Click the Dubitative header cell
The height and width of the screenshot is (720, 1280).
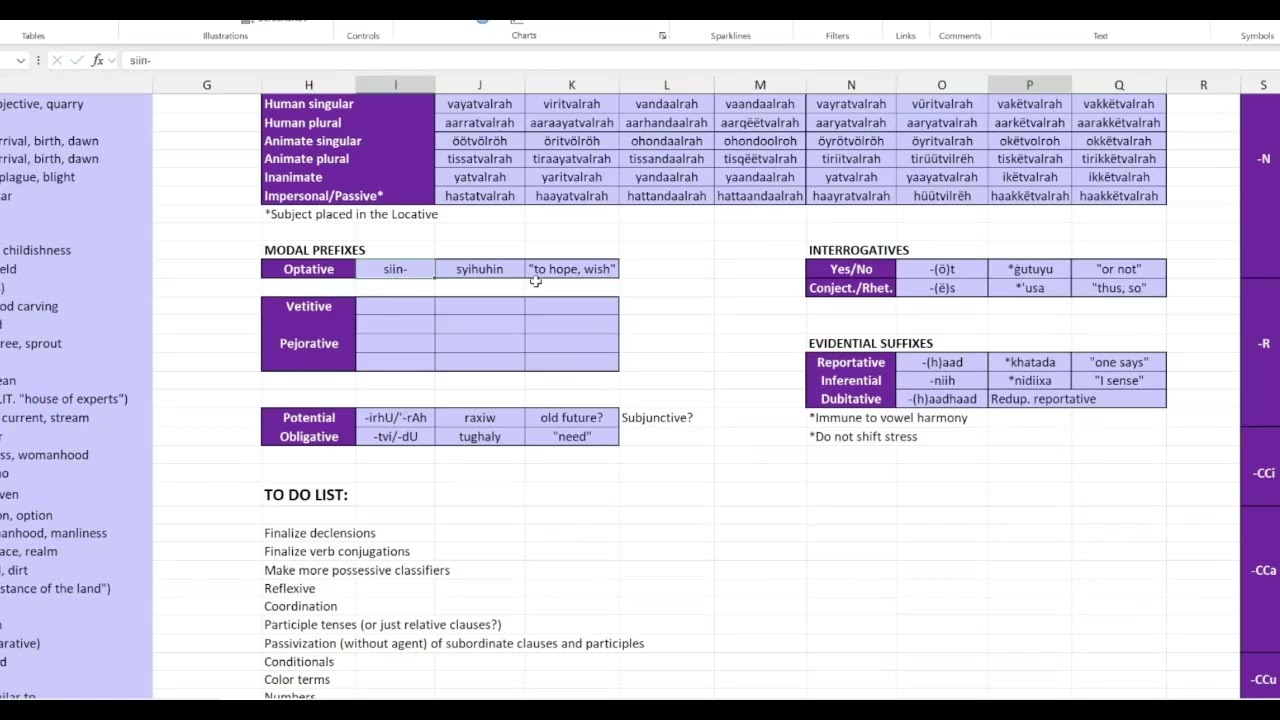[x=851, y=399]
